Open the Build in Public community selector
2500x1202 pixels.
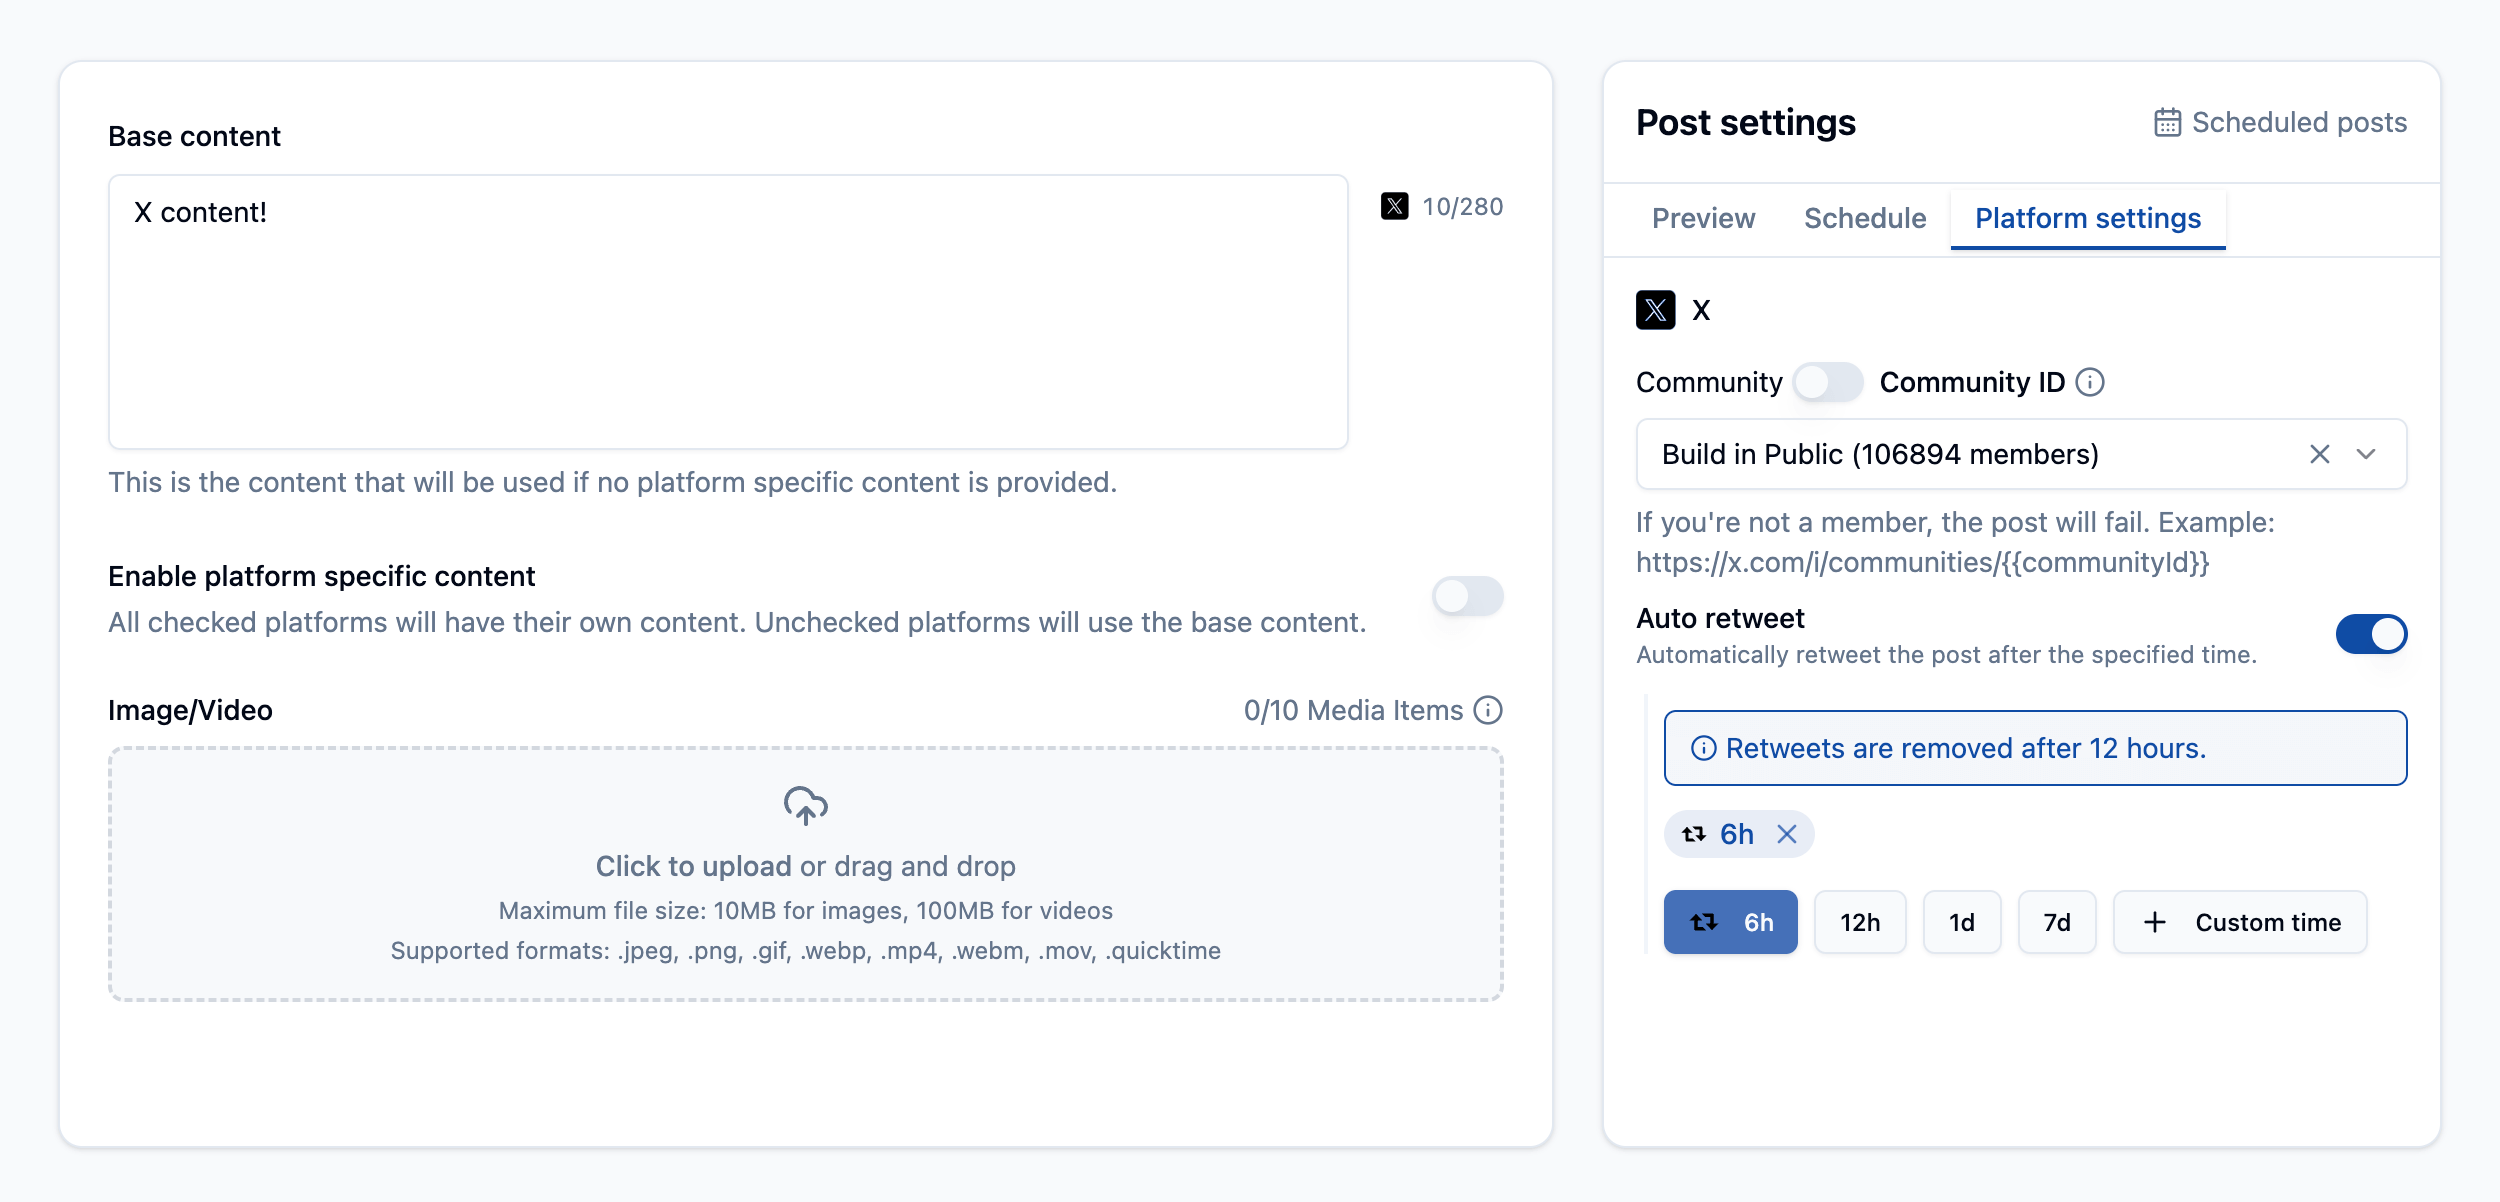pyautogui.click(x=2021, y=454)
